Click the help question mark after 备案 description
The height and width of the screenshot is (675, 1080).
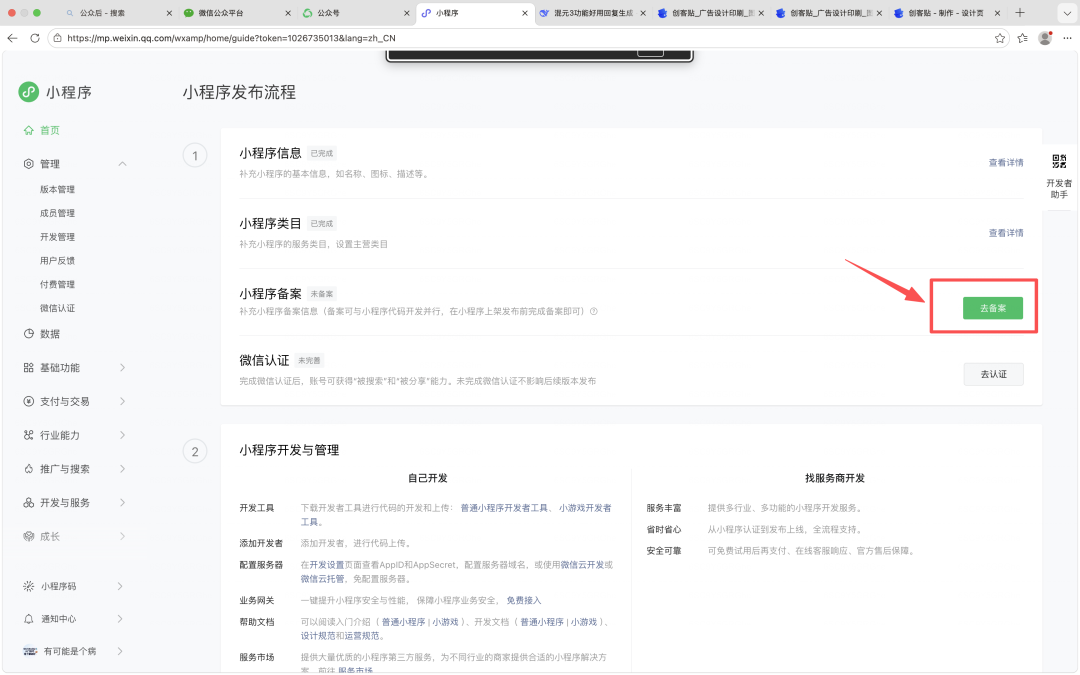594,311
